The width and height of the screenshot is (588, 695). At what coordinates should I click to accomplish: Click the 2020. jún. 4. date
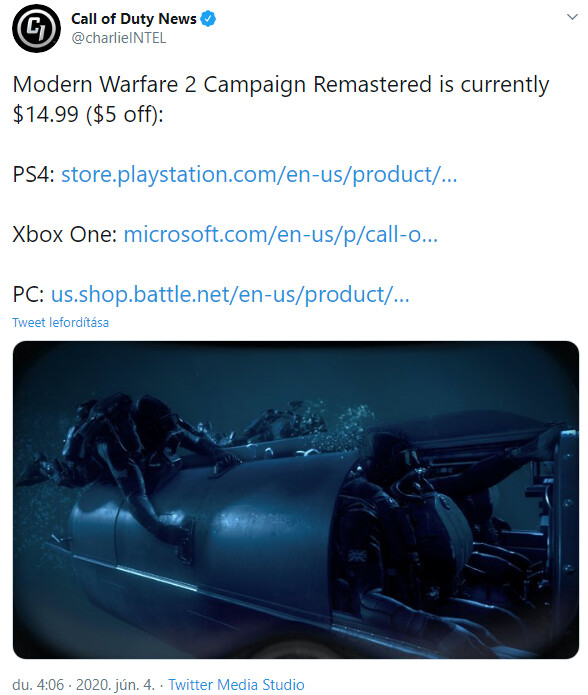(115, 684)
